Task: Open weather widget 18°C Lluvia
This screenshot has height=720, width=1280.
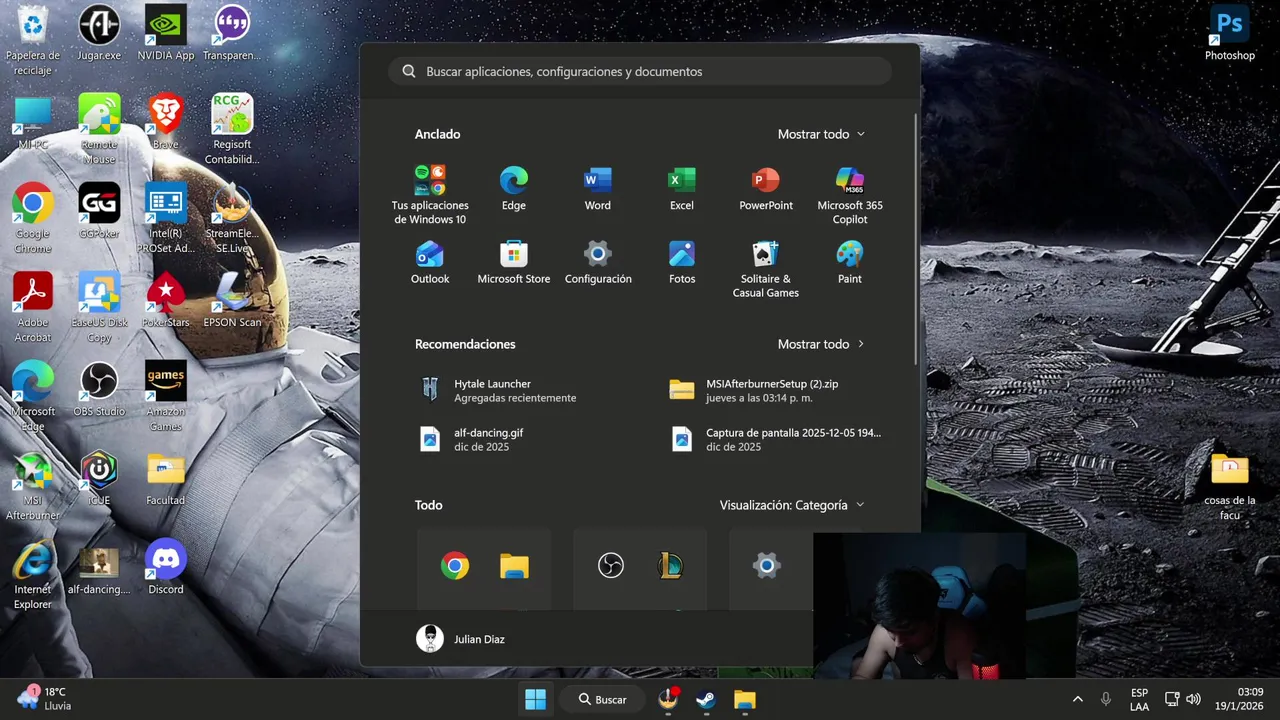Action: click(44, 699)
